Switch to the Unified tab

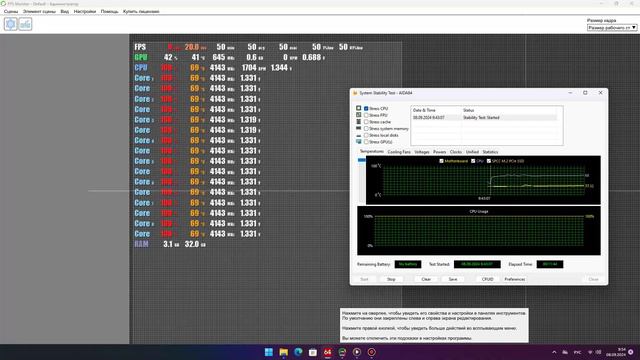[472, 152]
